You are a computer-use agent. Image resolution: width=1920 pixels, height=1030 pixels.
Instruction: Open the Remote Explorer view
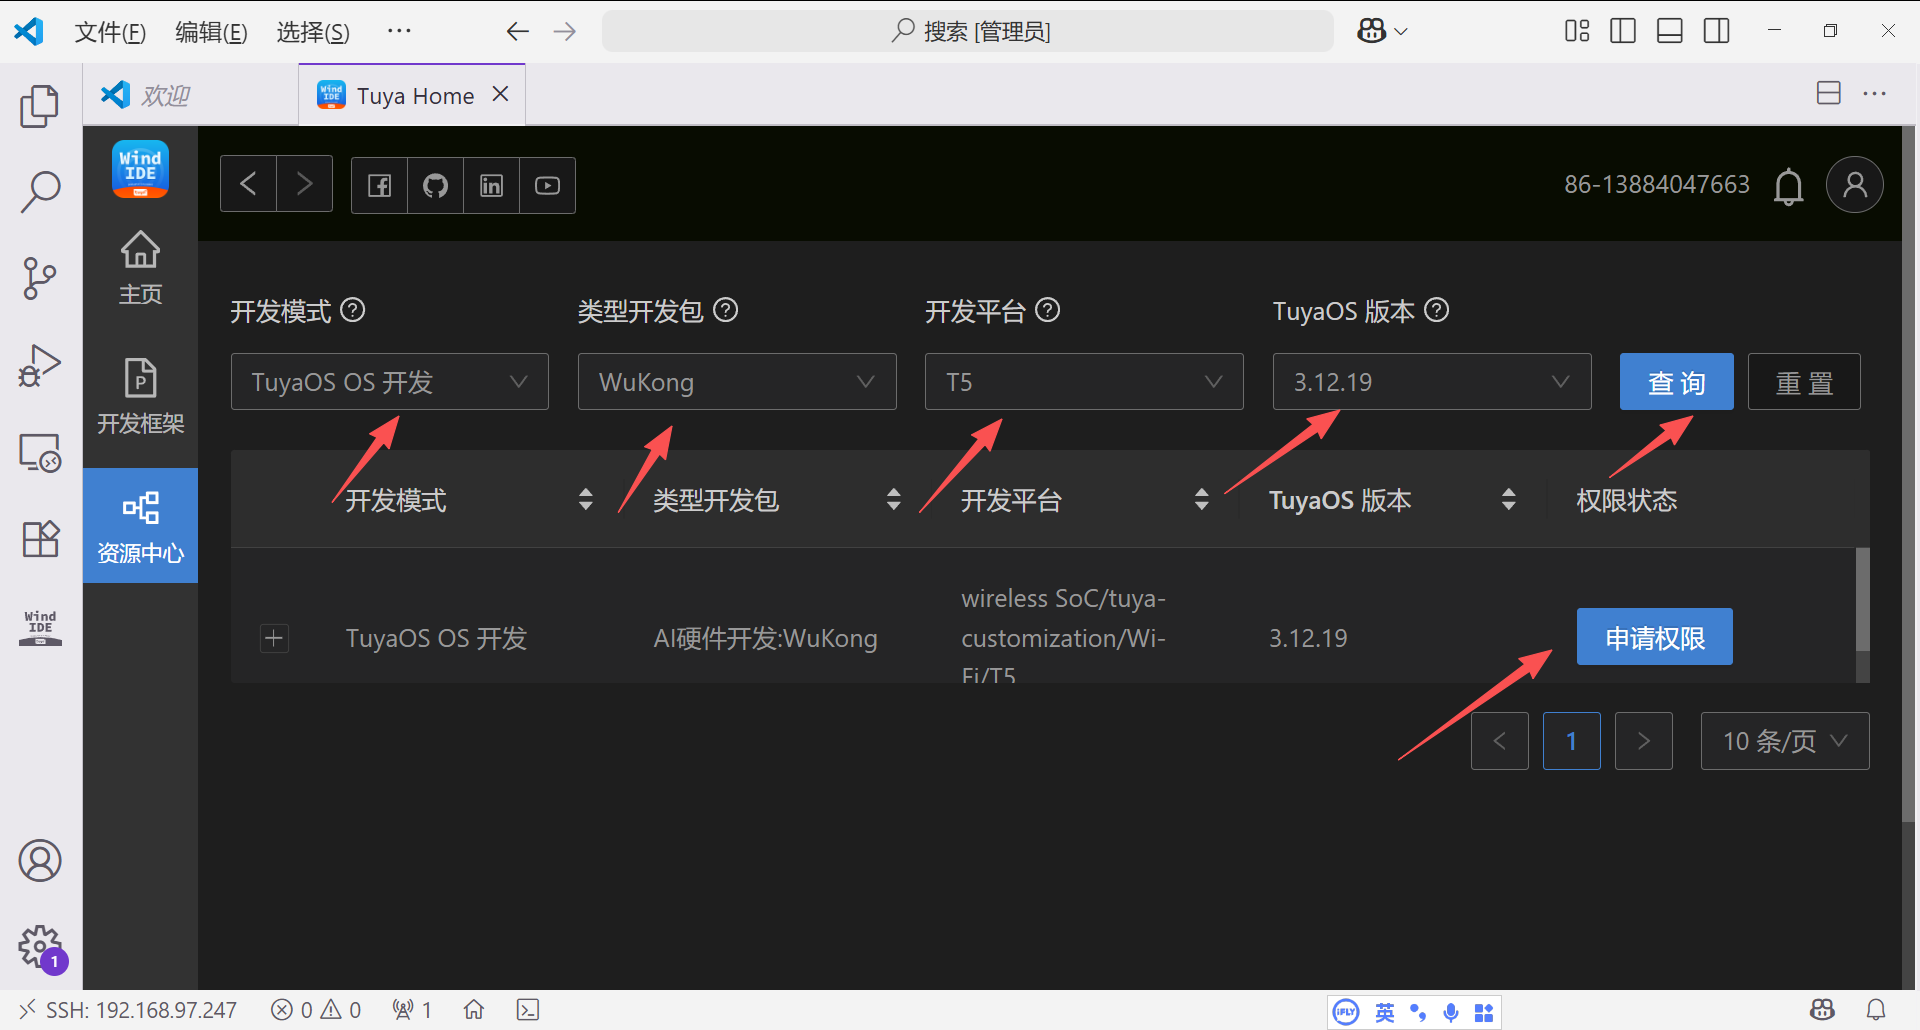(x=40, y=452)
